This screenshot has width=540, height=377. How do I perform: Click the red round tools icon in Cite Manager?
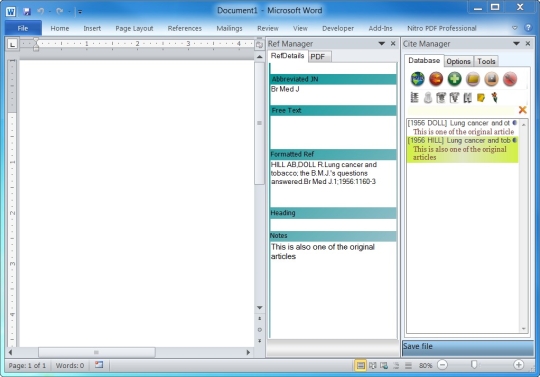[x=510, y=79]
